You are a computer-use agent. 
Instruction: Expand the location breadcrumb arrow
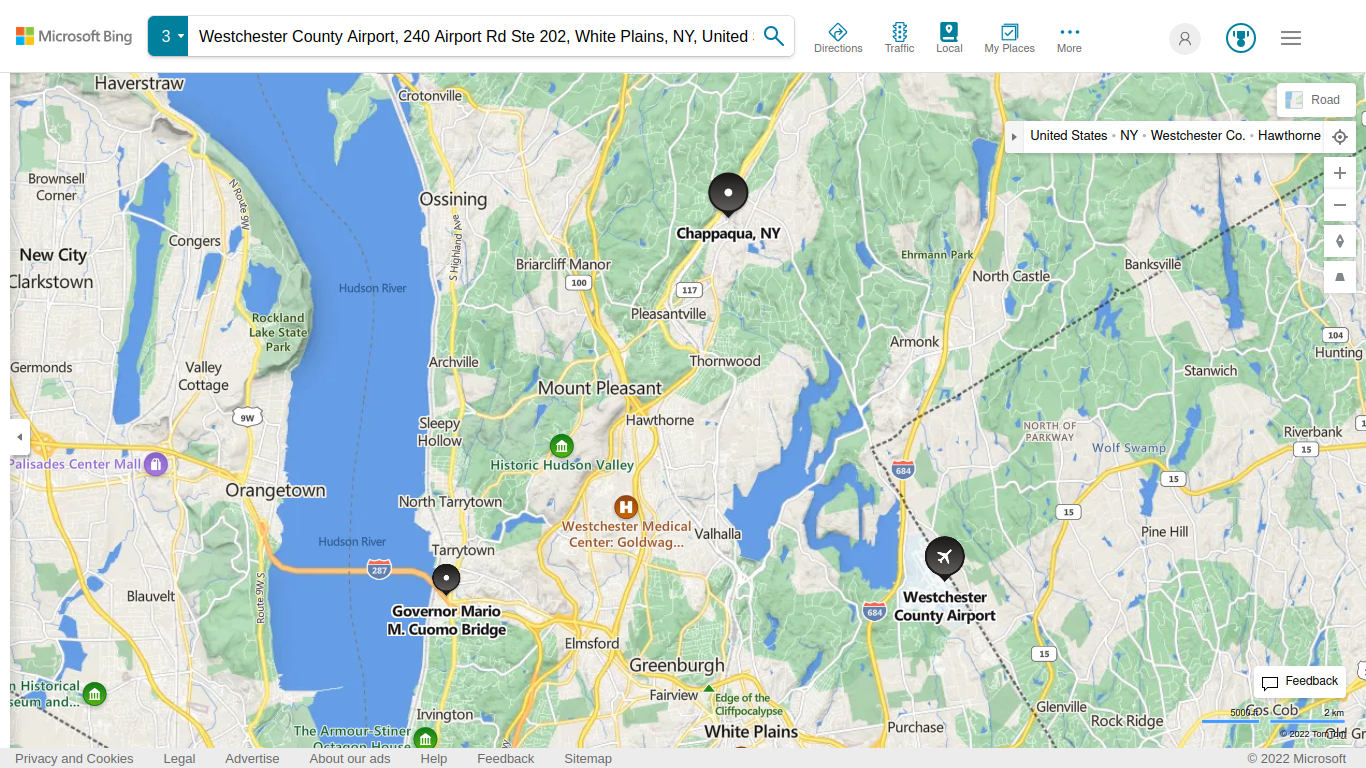click(1014, 136)
